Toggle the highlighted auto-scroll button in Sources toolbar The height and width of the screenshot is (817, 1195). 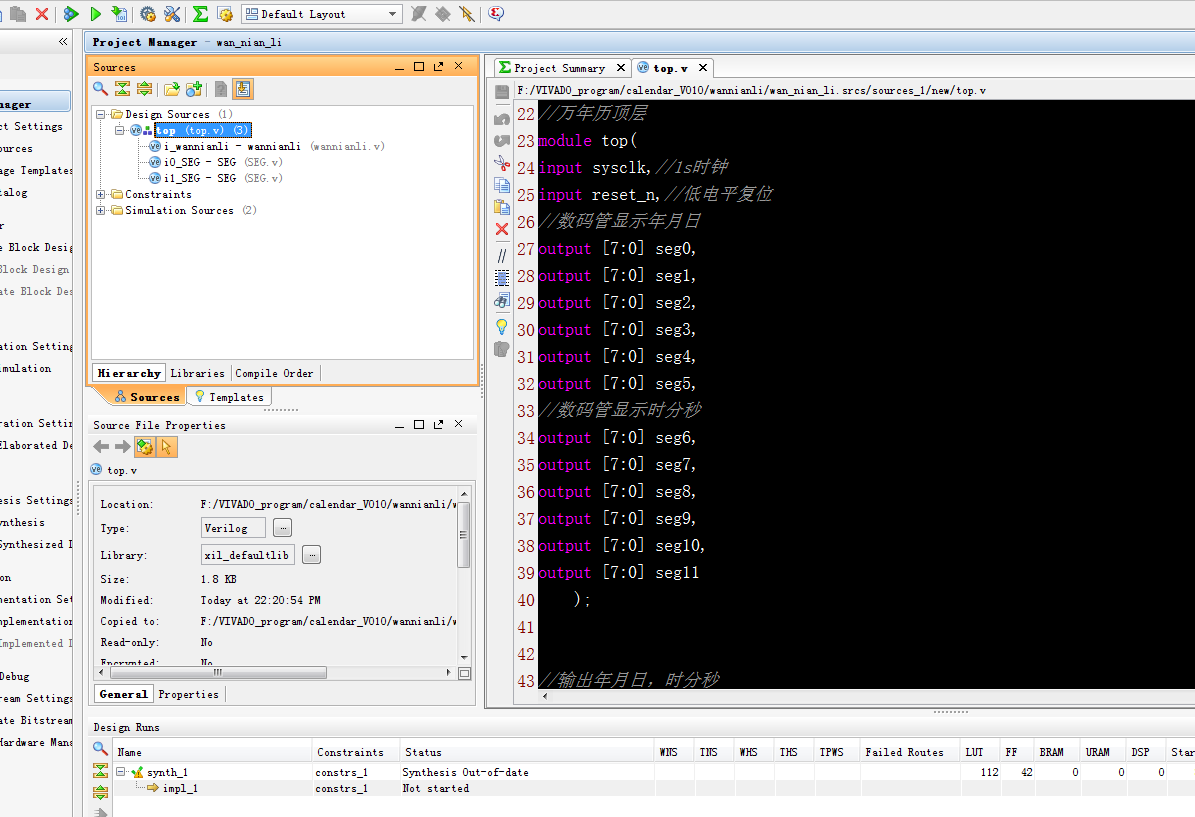(x=243, y=89)
